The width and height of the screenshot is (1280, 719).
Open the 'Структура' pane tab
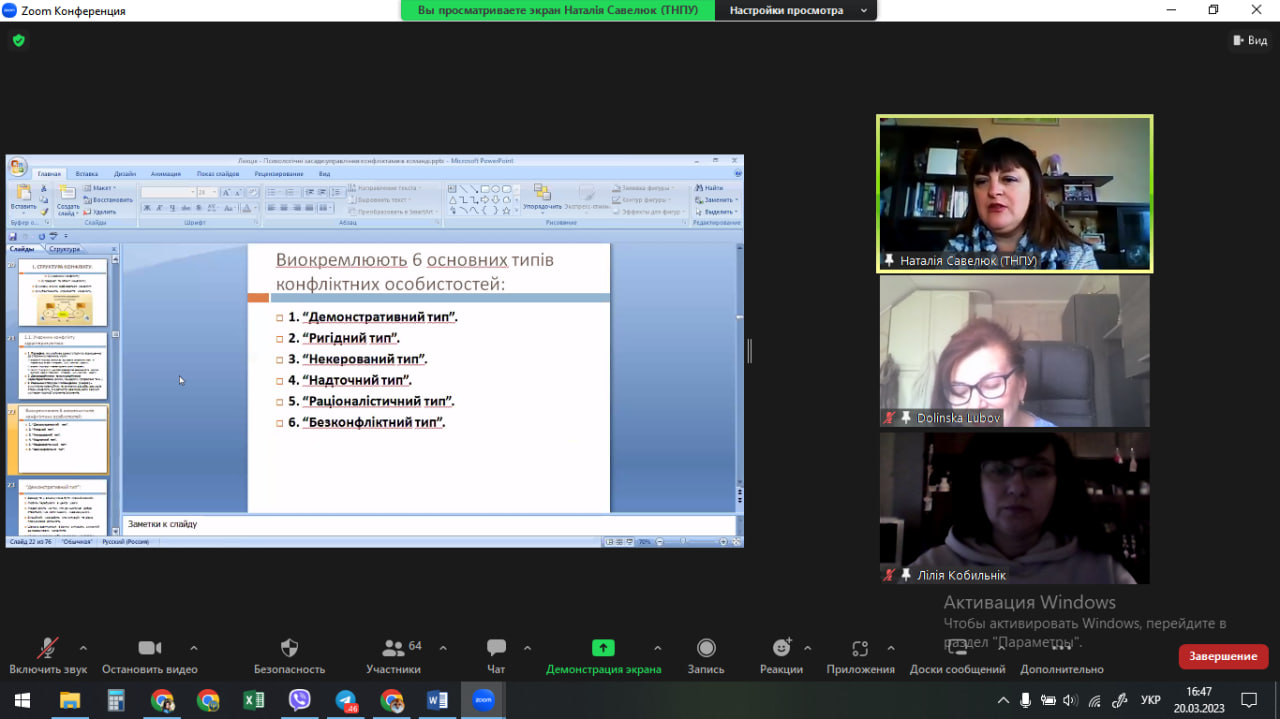(64, 249)
